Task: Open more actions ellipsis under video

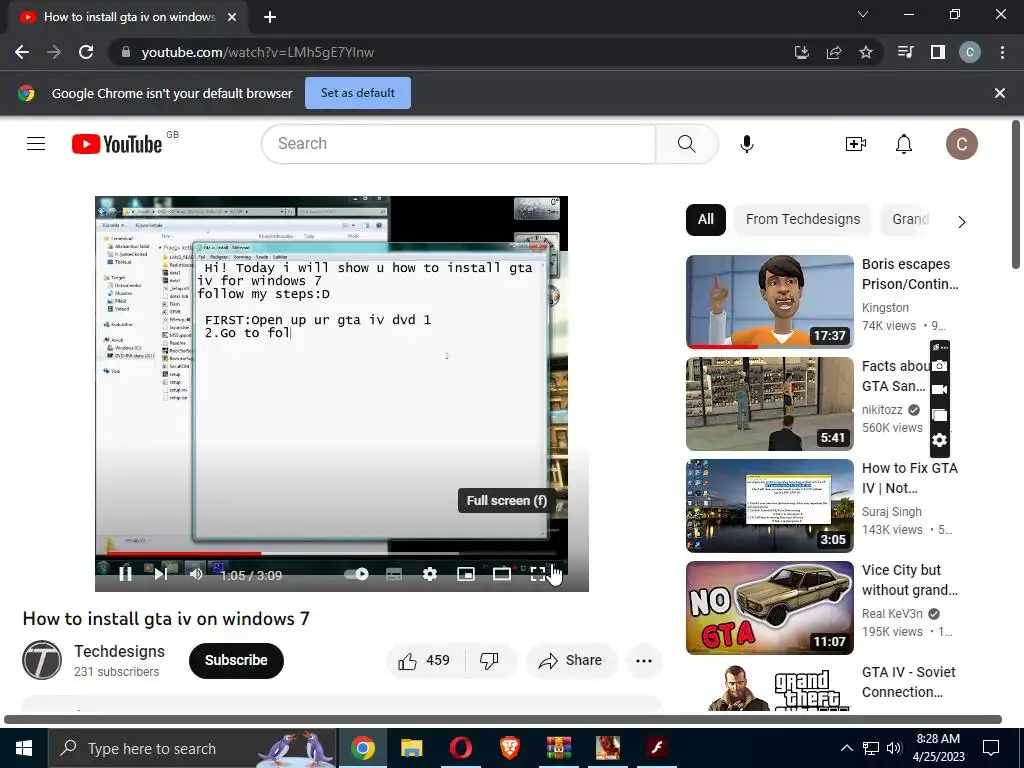Action: (x=644, y=661)
